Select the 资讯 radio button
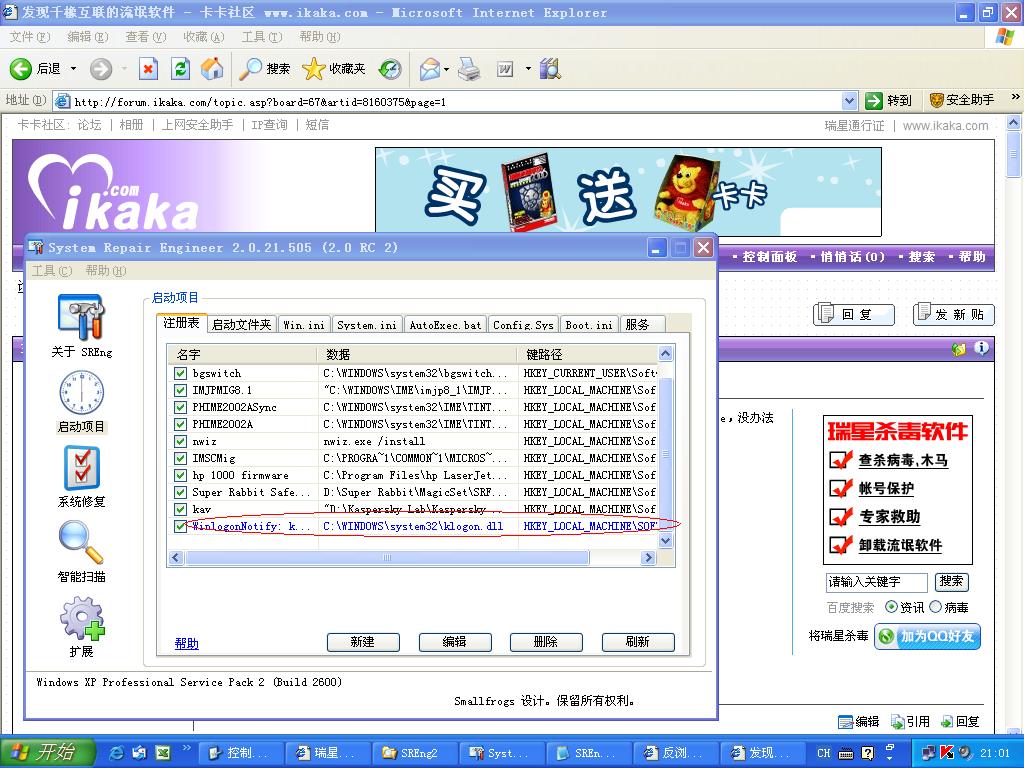The height and width of the screenshot is (768, 1024). coord(891,607)
